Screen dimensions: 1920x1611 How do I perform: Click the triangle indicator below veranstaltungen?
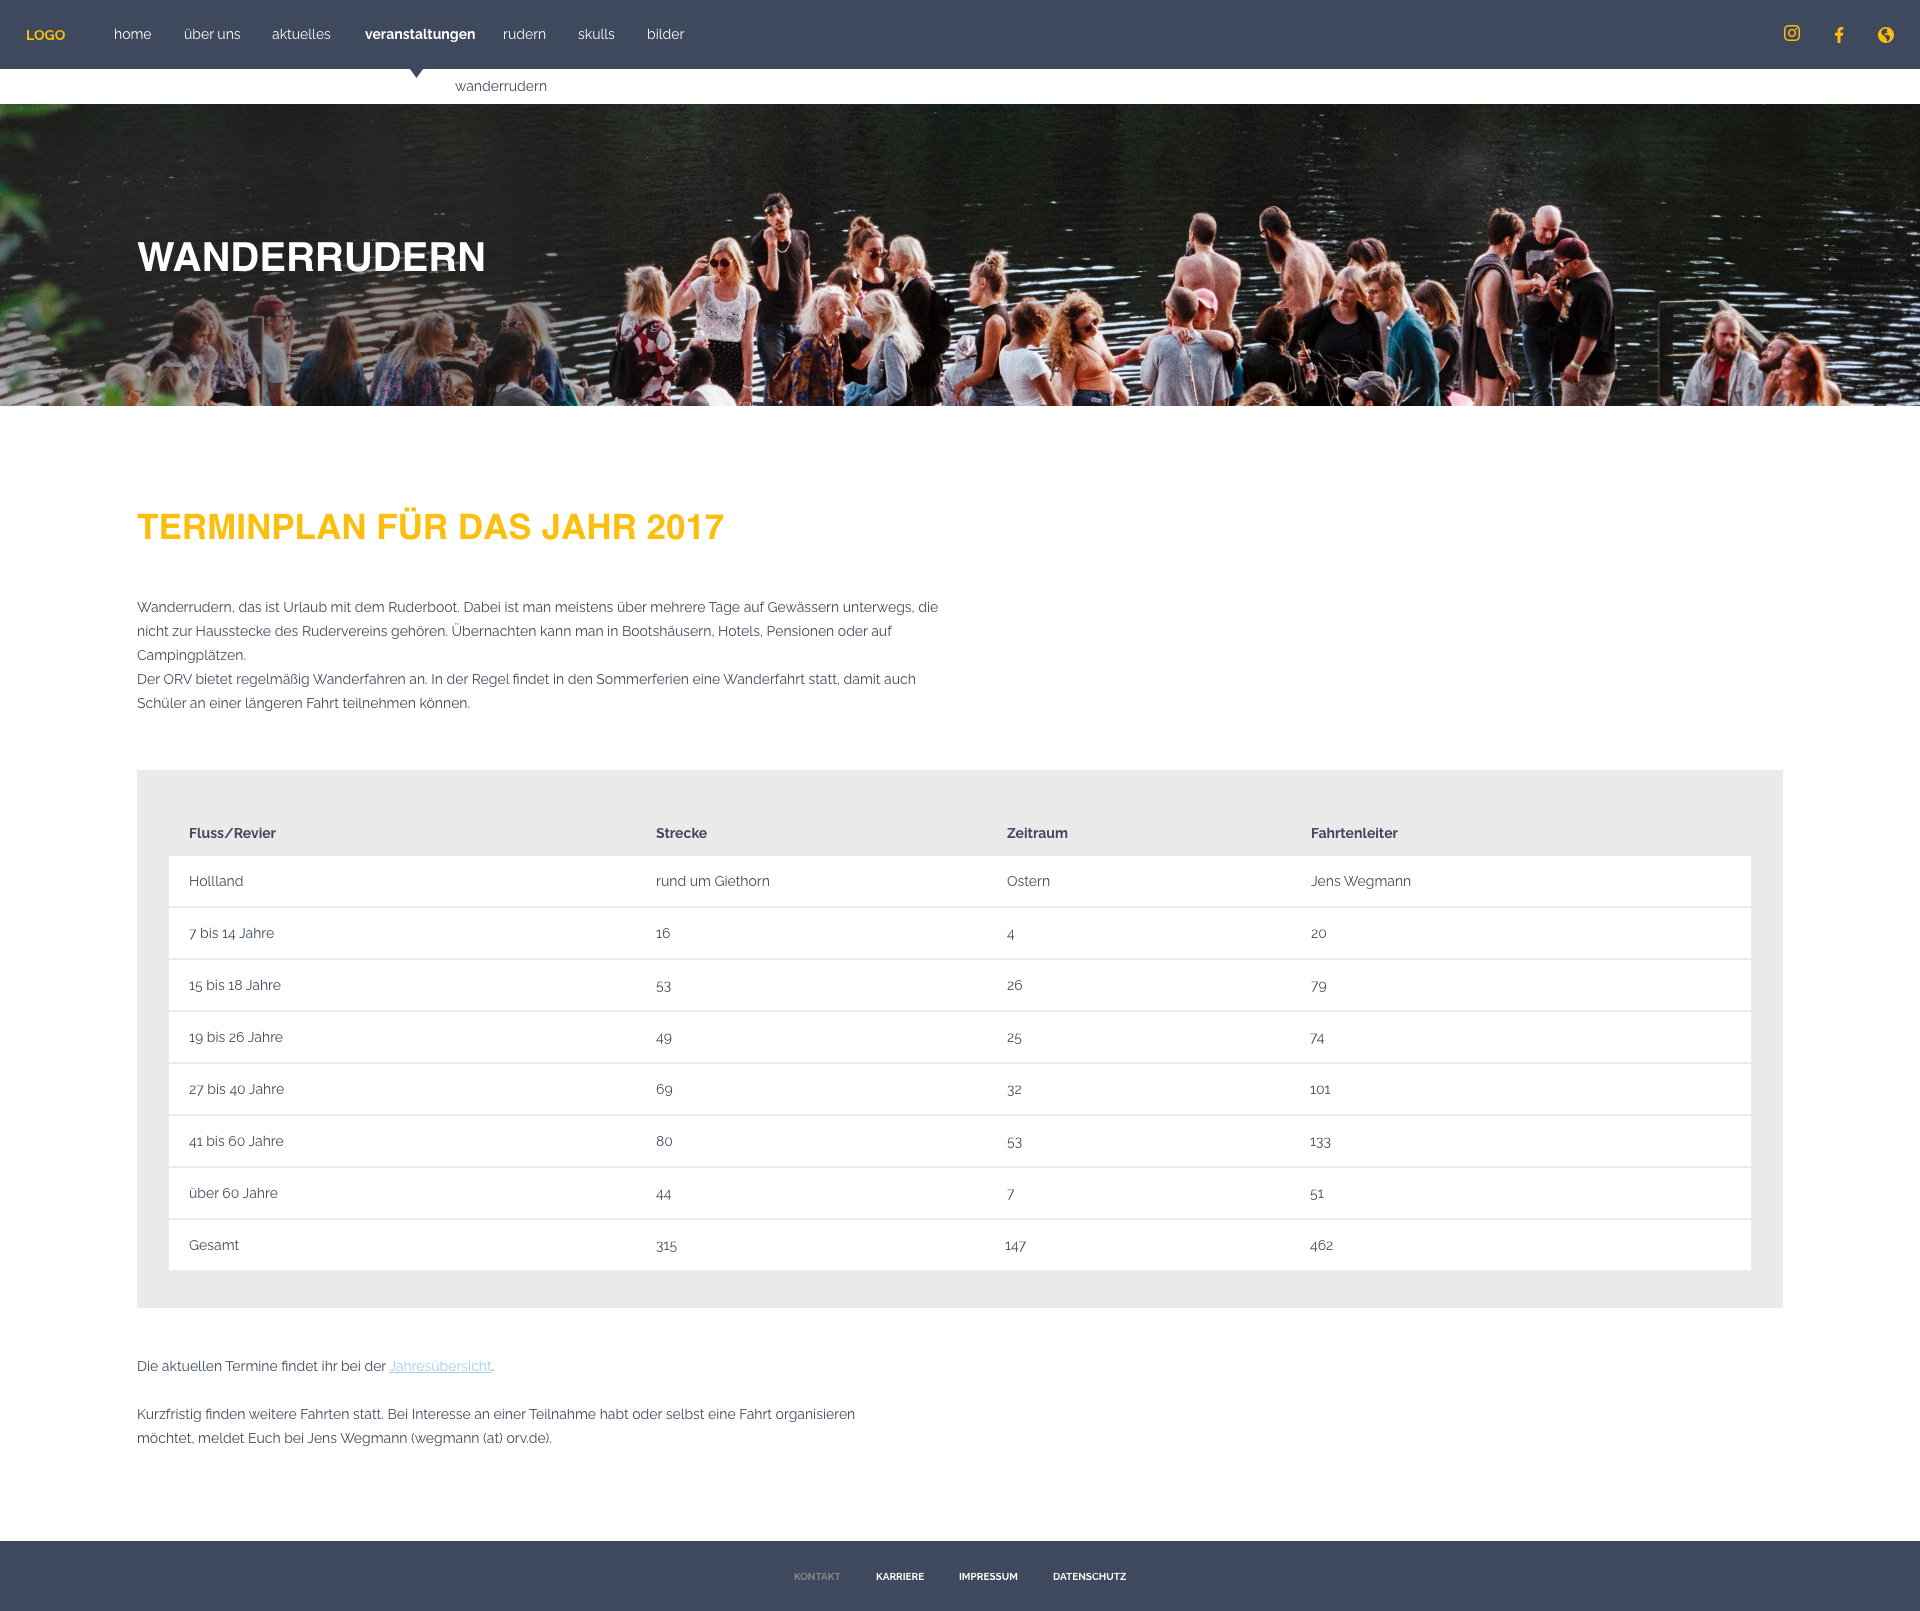(416, 73)
